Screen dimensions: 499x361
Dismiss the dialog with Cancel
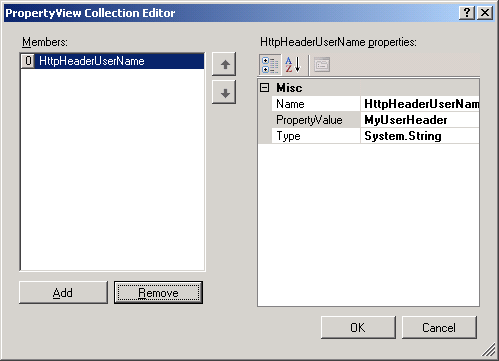(x=439, y=328)
